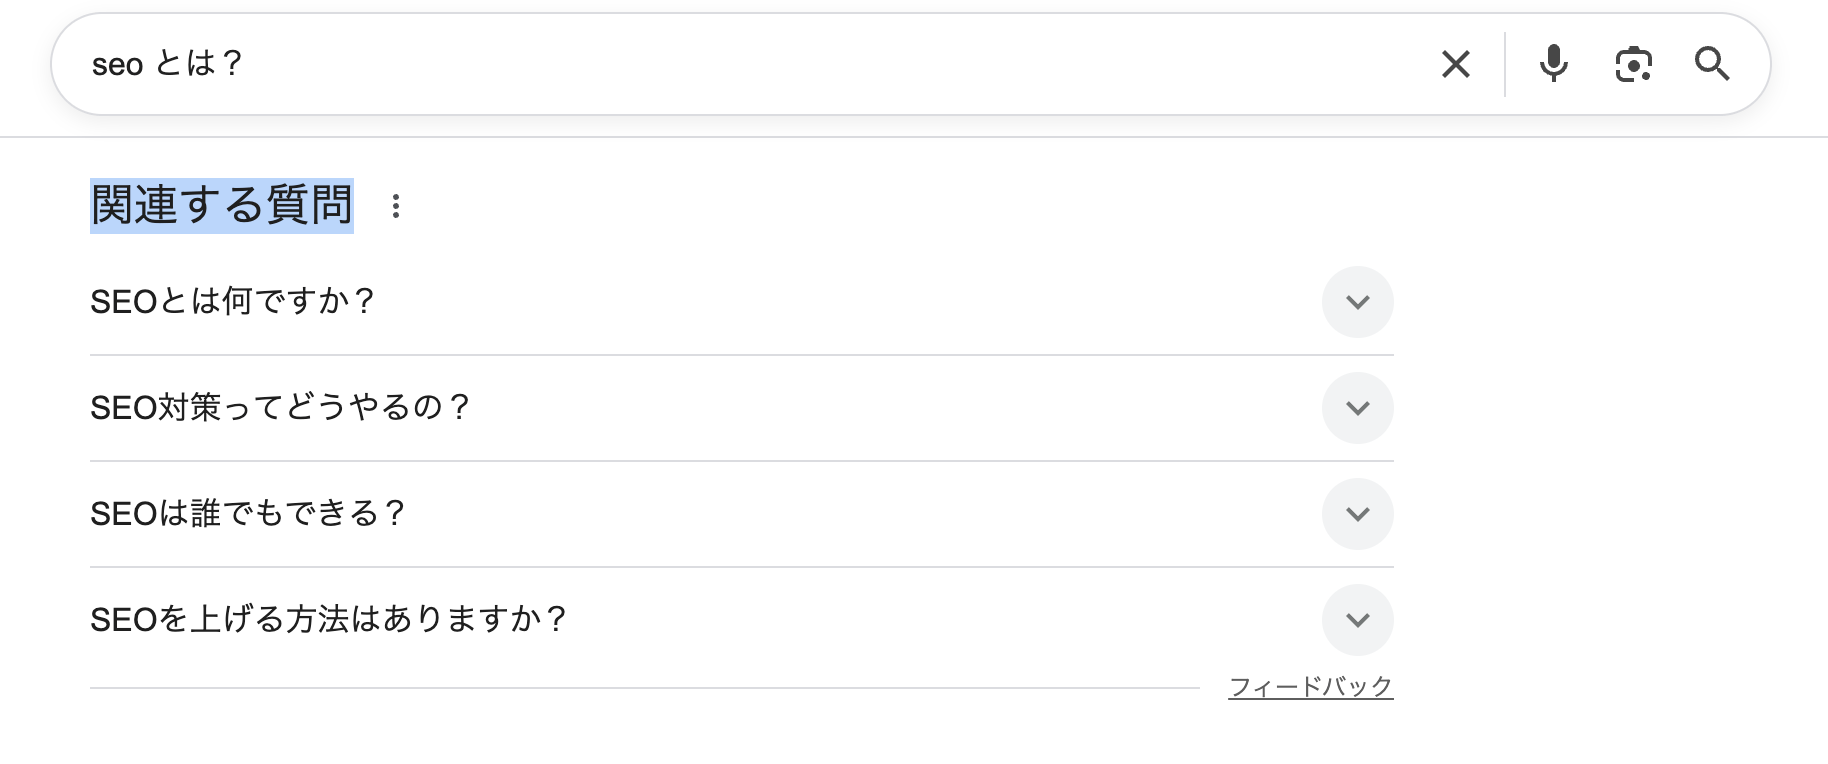Open three-dot menu beside 関連する質問
The height and width of the screenshot is (764, 1828).
click(x=396, y=206)
